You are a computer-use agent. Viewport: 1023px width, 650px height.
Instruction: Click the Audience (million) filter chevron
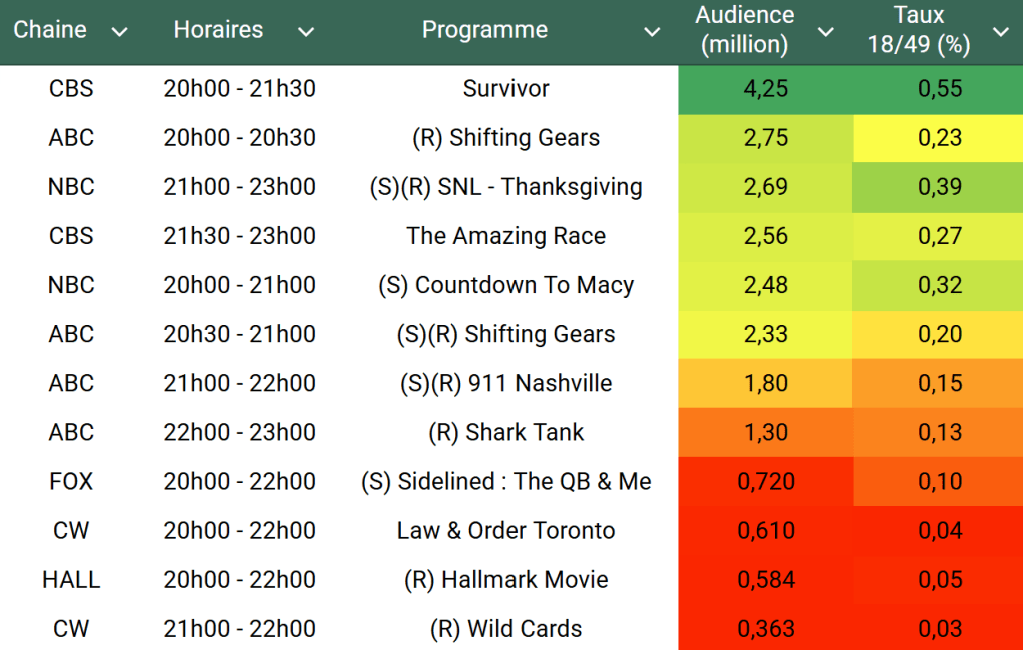[x=826, y=32]
